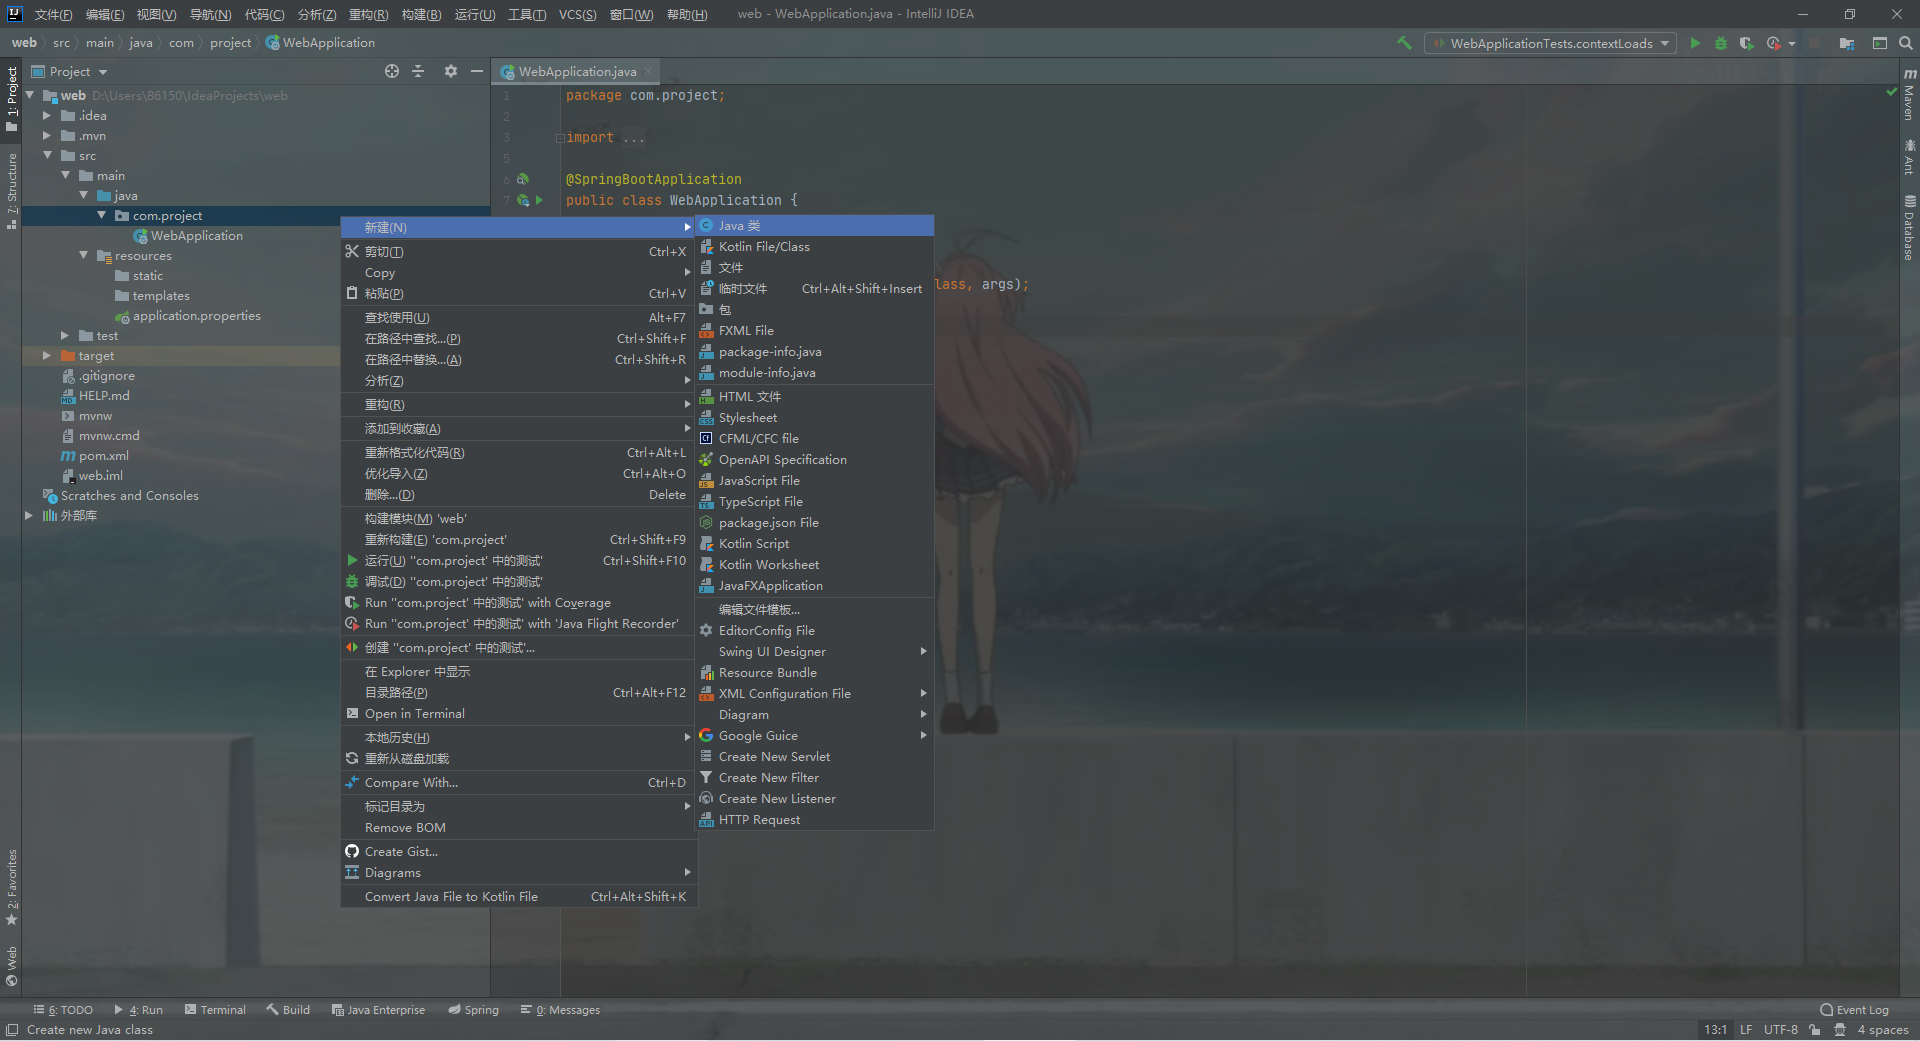1920x1041 pixels.
Task: Close the WebApplication.java tab
Action: point(648,72)
